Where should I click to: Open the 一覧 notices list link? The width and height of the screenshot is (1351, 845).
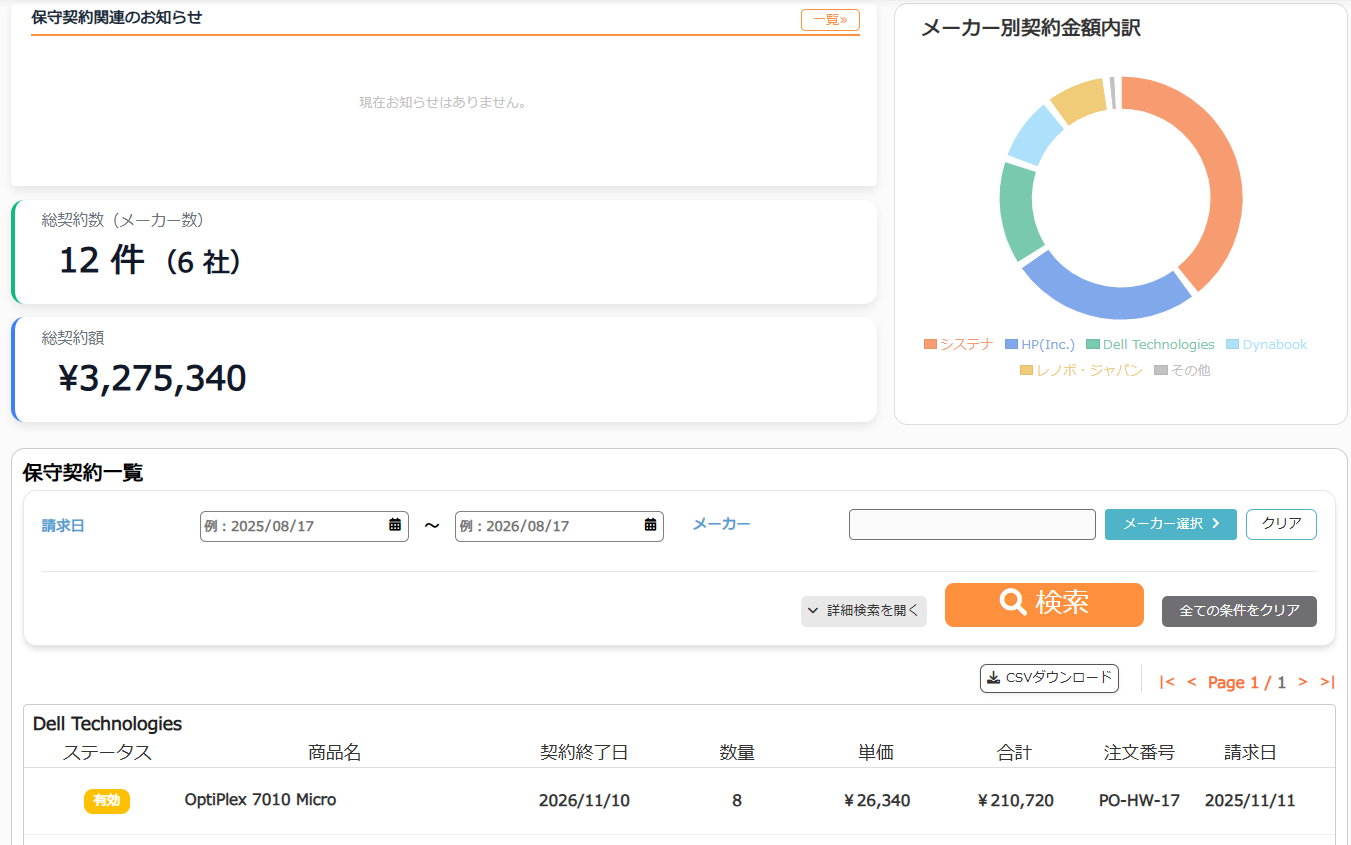tap(830, 20)
